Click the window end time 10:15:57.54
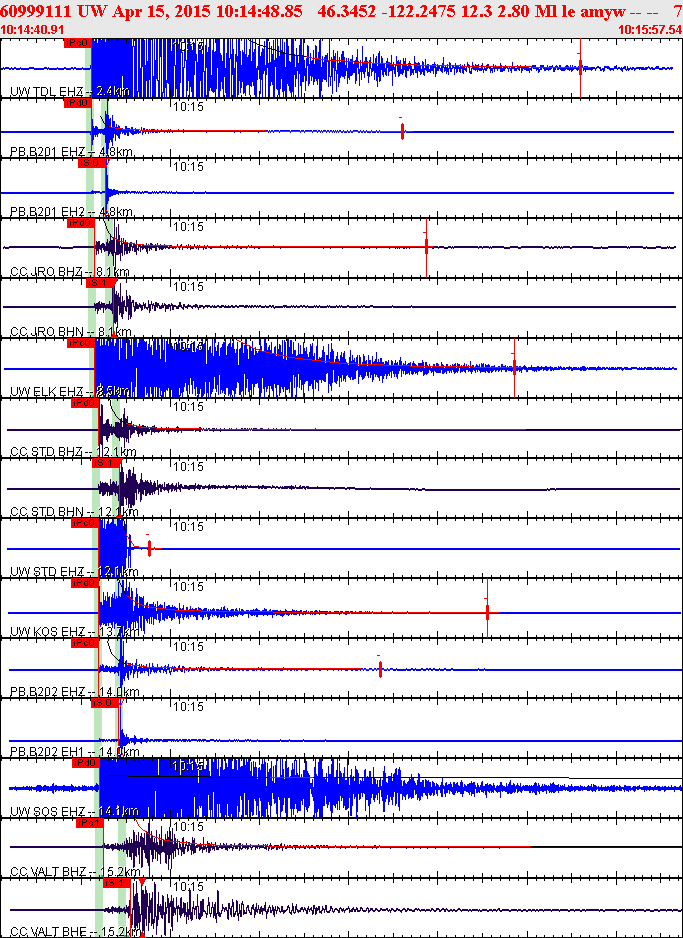This screenshot has width=683, height=938. click(650, 30)
